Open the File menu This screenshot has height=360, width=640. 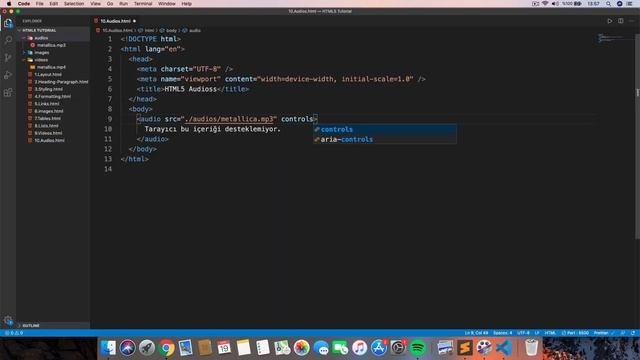(40, 4)
